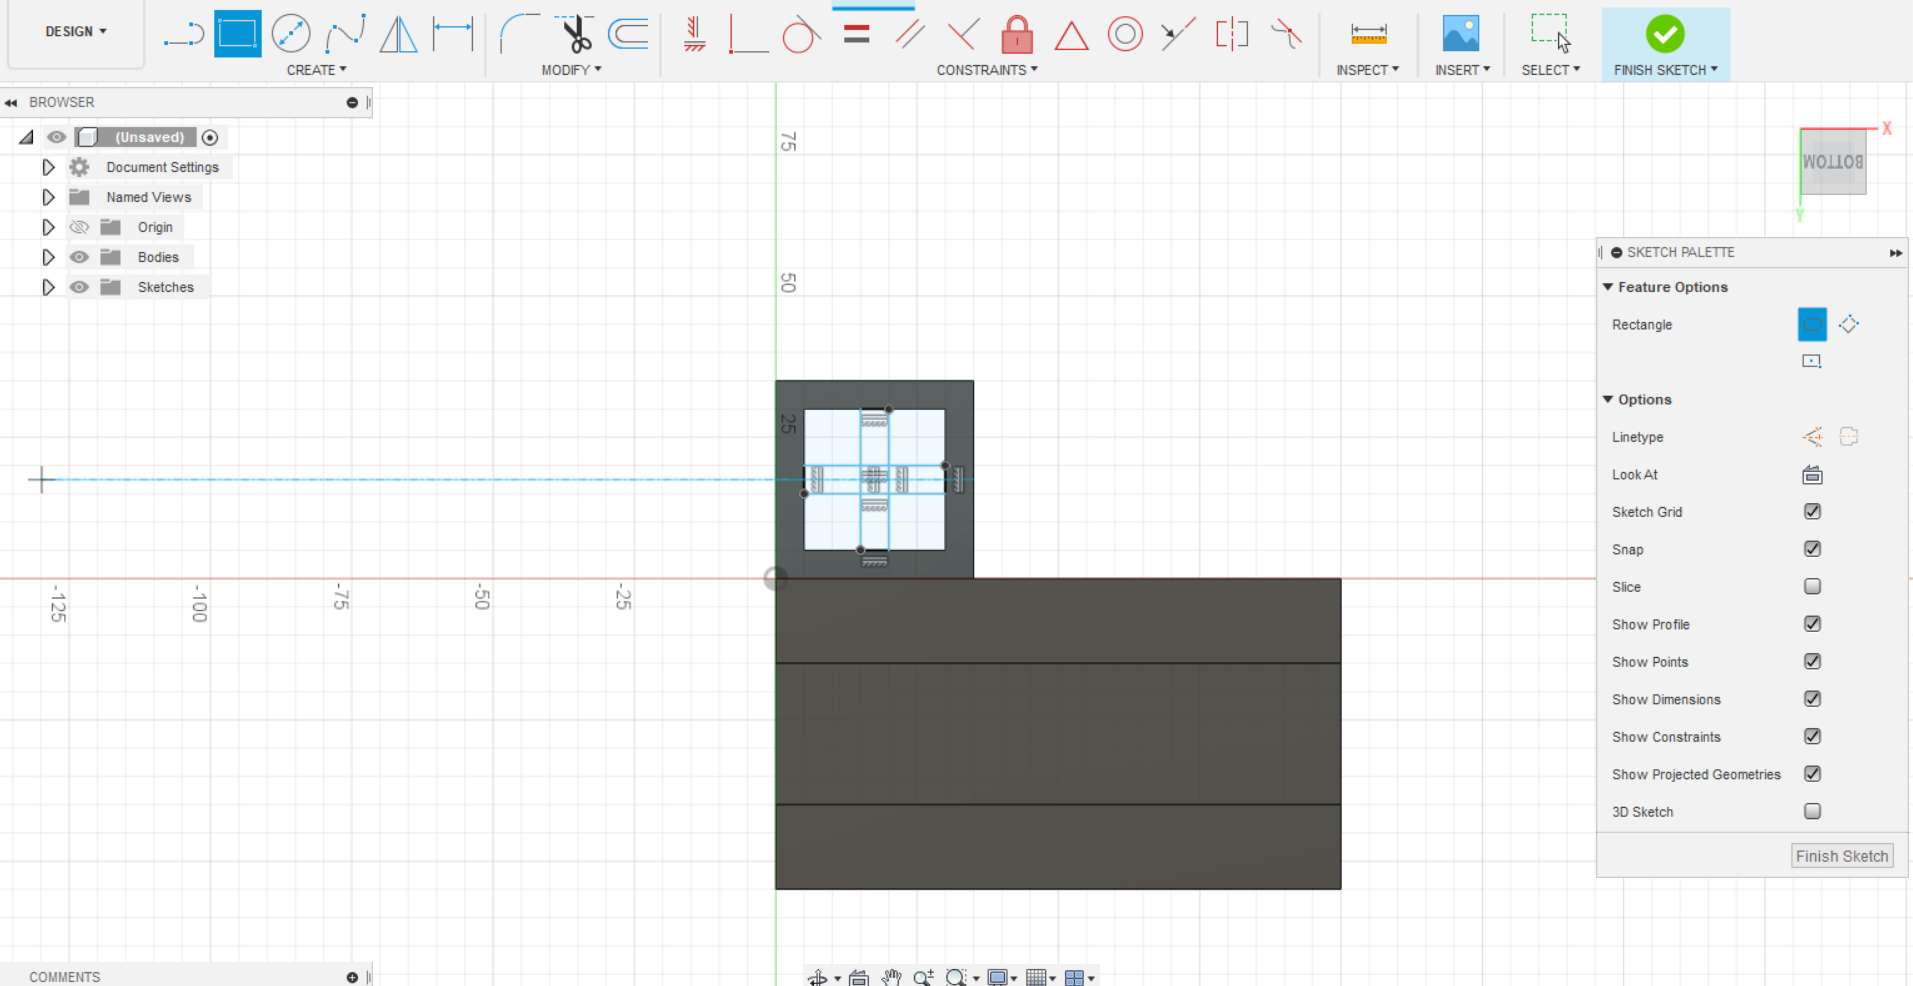Select the 2-Point Rectangle tool in toolbar
Image resolution: width=1913 pixels, height=986 pixels.
point(238,34)
